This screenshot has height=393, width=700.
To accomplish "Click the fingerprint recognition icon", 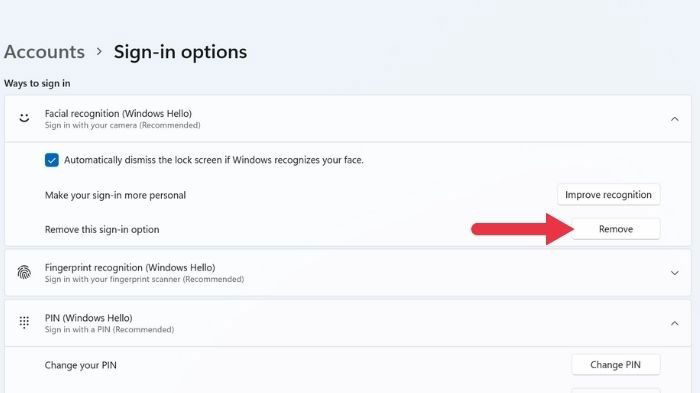I will (x=24, y=272).
